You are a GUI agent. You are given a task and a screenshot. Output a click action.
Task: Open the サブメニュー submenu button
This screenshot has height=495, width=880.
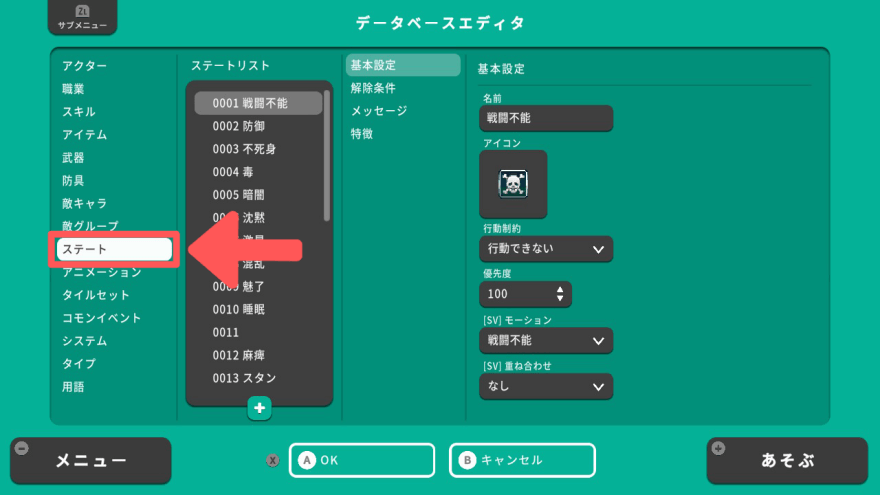pos(82,17)
